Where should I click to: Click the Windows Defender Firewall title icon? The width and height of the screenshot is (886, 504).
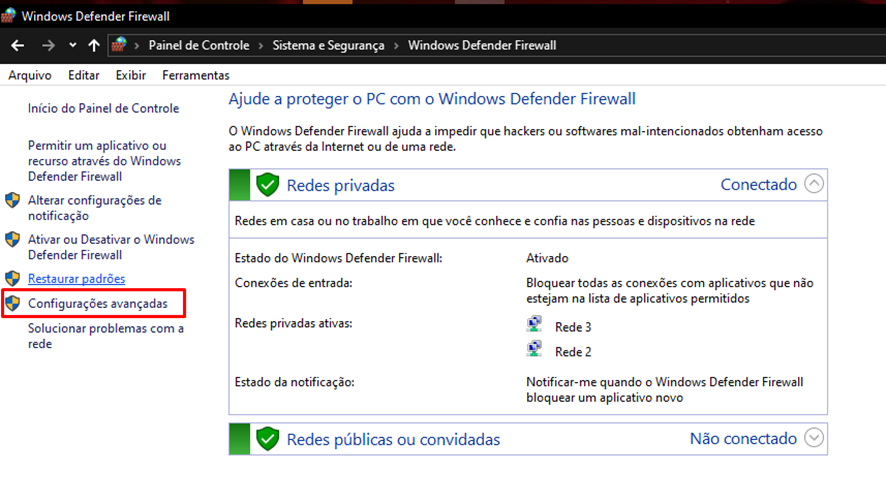[8, 15]
